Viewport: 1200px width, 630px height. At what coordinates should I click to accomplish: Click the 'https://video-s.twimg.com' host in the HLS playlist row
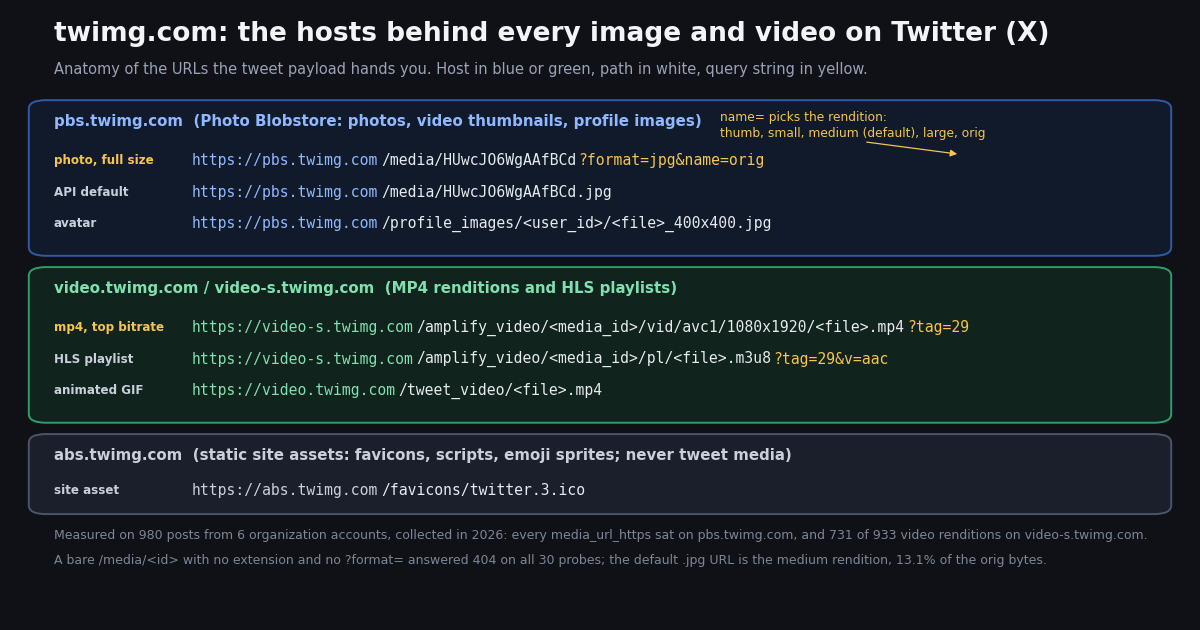click(302, 359)
